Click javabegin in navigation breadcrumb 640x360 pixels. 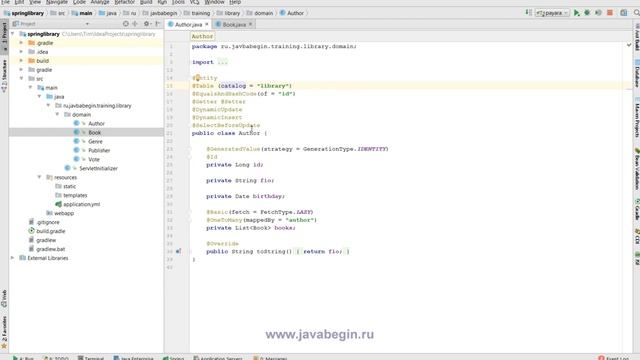click(160, 13)
